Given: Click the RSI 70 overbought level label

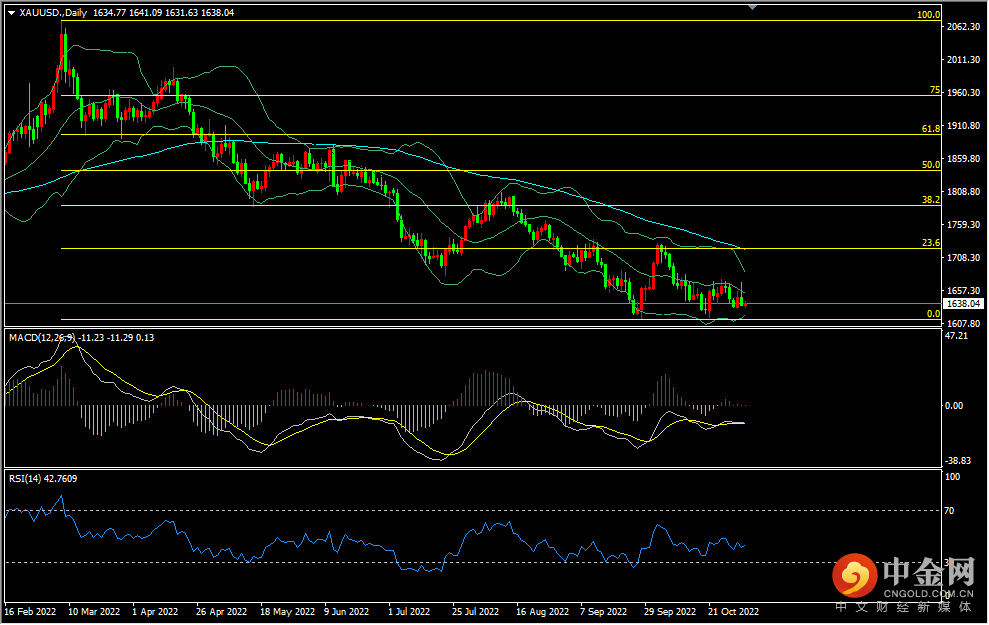Looking at the screenshot, I should coord(950,510).
